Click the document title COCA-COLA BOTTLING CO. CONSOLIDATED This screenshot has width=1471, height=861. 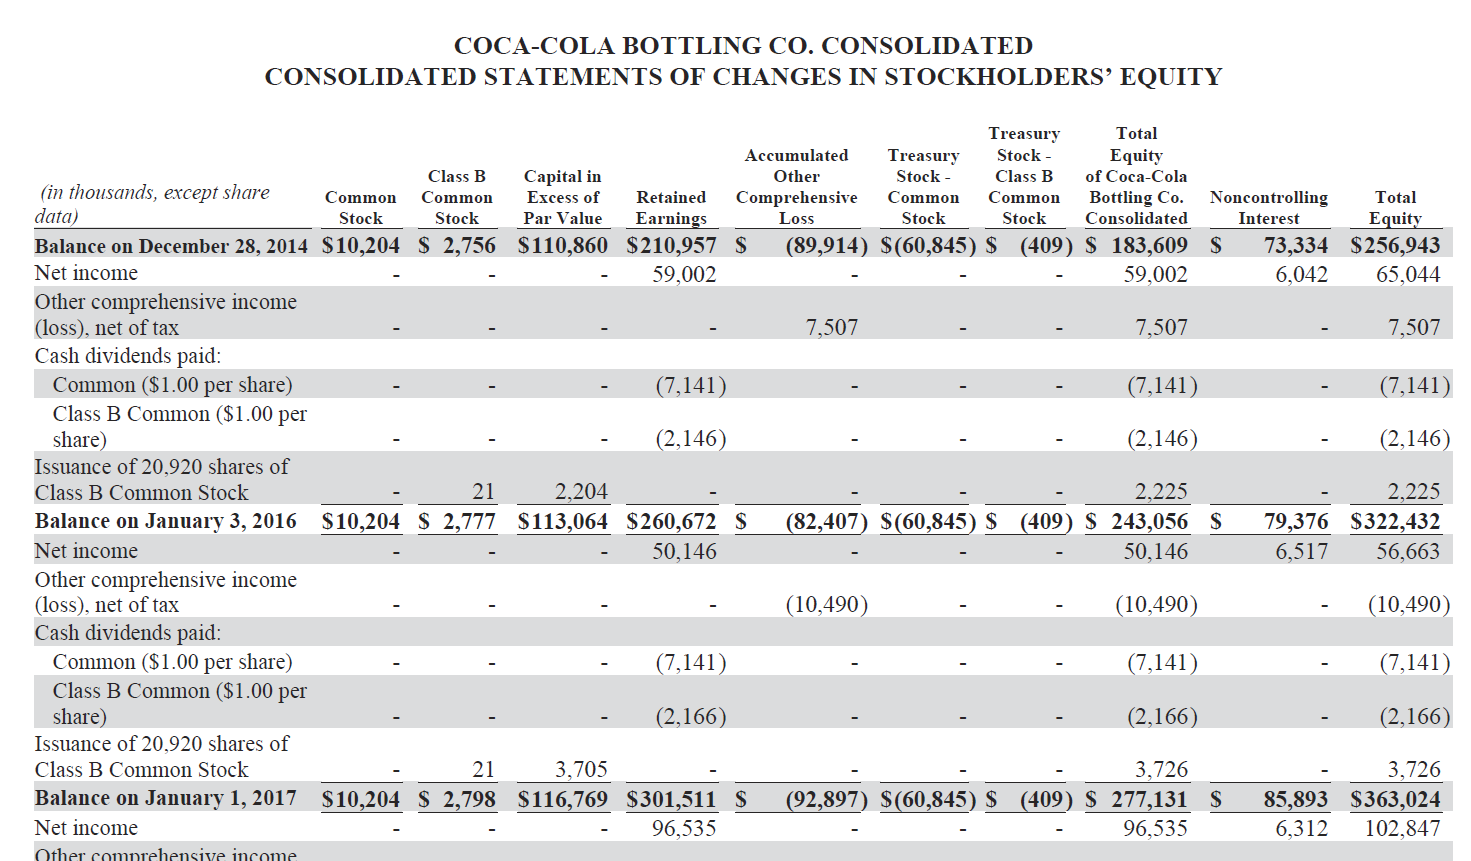click(x=742, y=44)
